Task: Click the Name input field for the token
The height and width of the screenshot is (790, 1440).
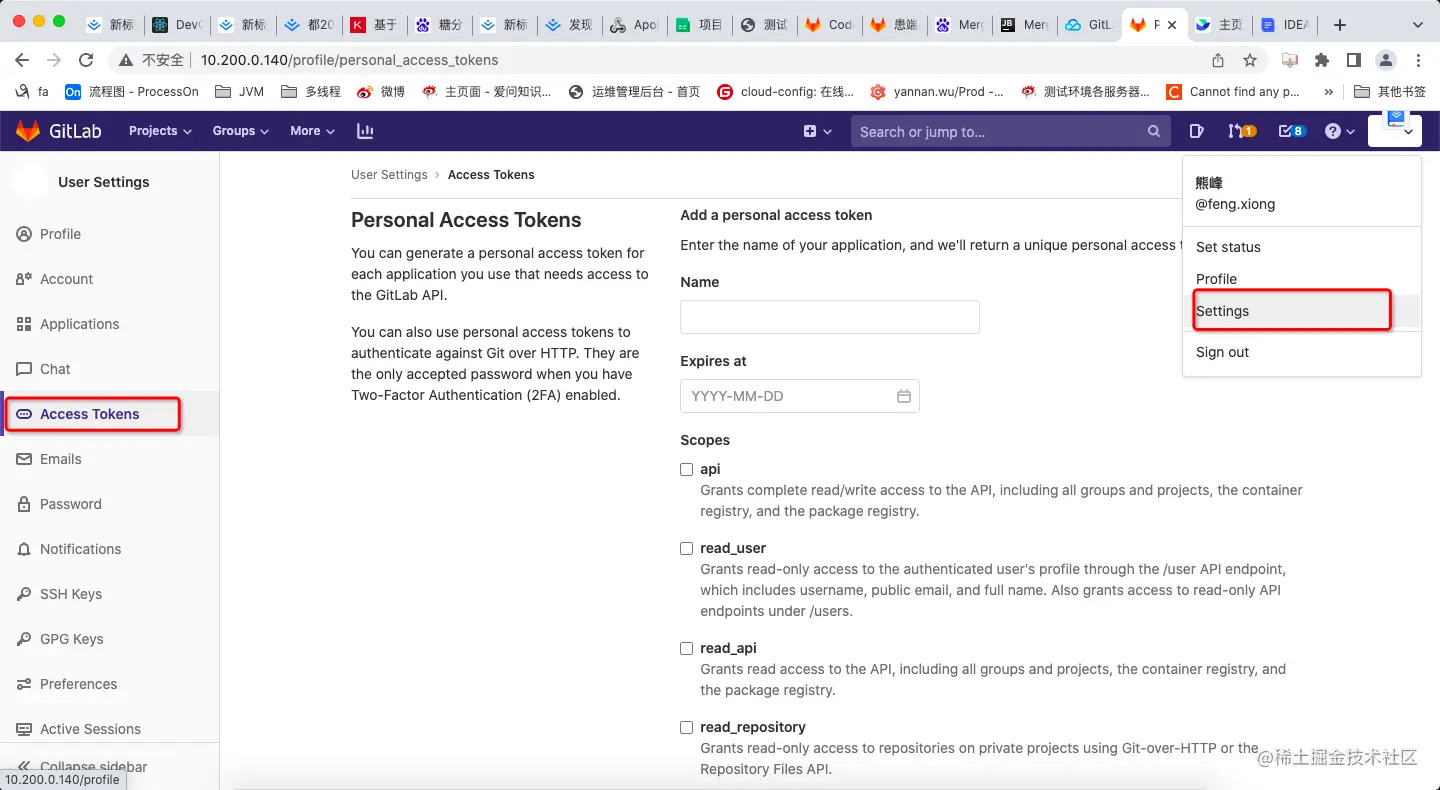Action: (829, 316)
